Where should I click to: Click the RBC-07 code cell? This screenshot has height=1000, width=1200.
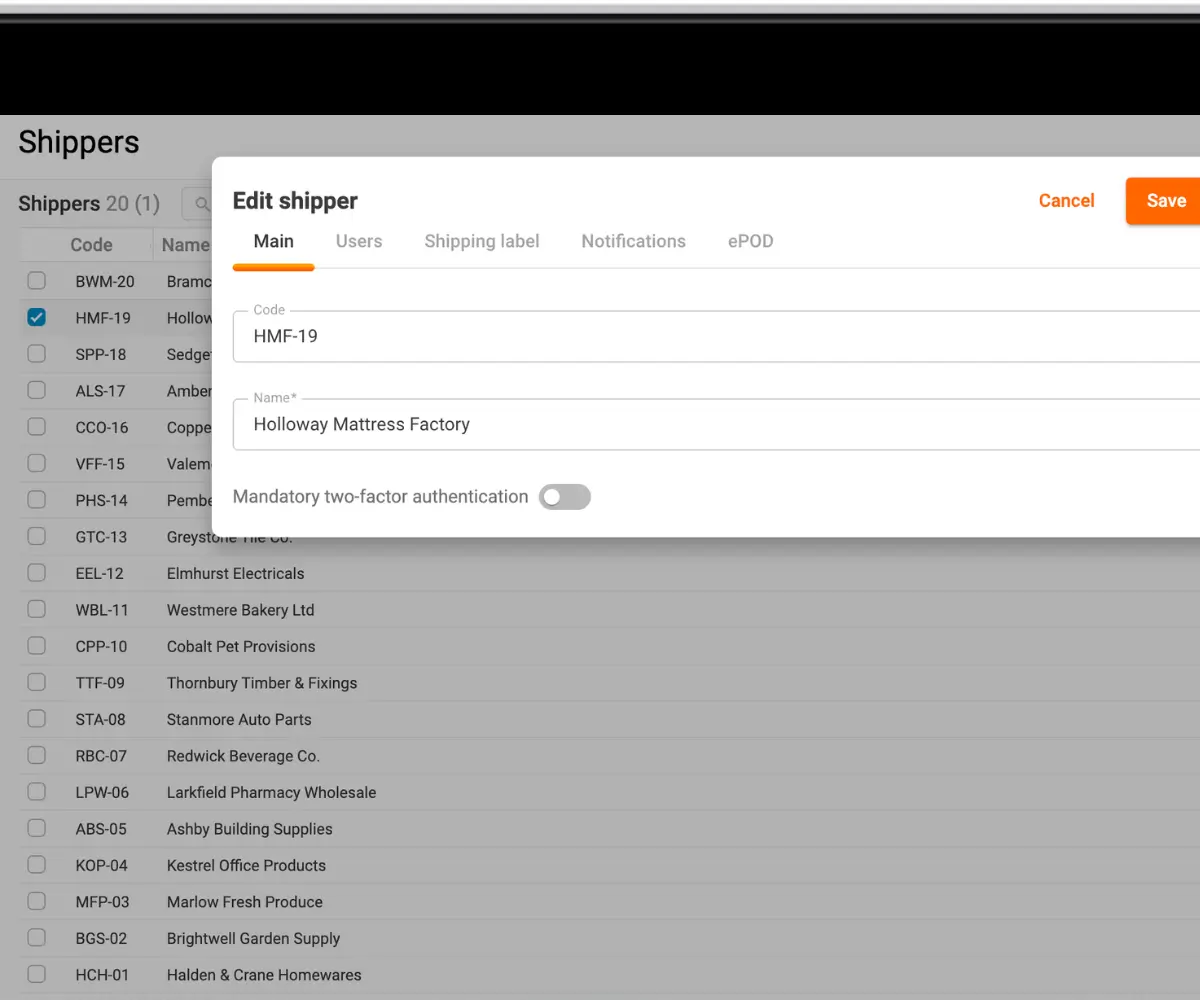click(101, 756)
